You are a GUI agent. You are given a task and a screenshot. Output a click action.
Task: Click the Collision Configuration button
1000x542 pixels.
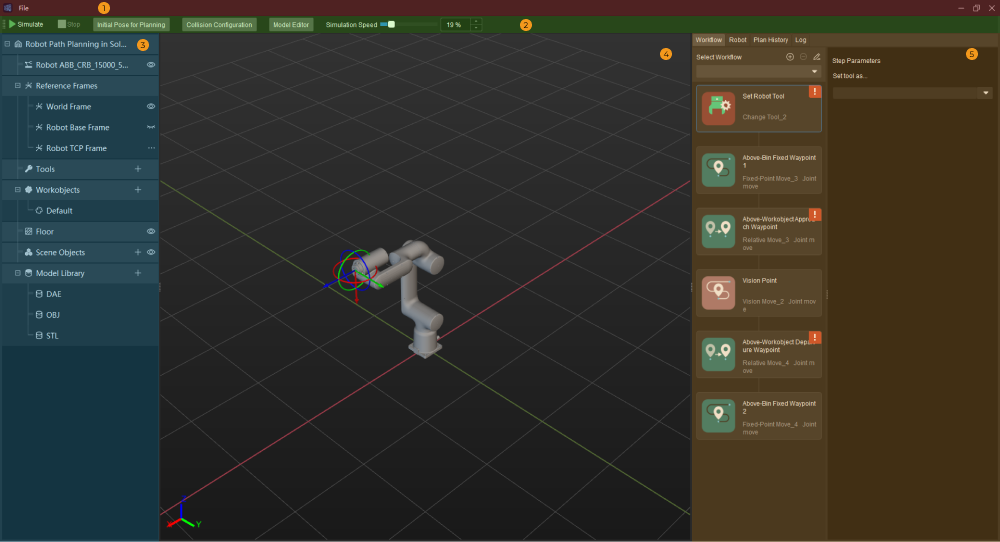coord(219,24)
